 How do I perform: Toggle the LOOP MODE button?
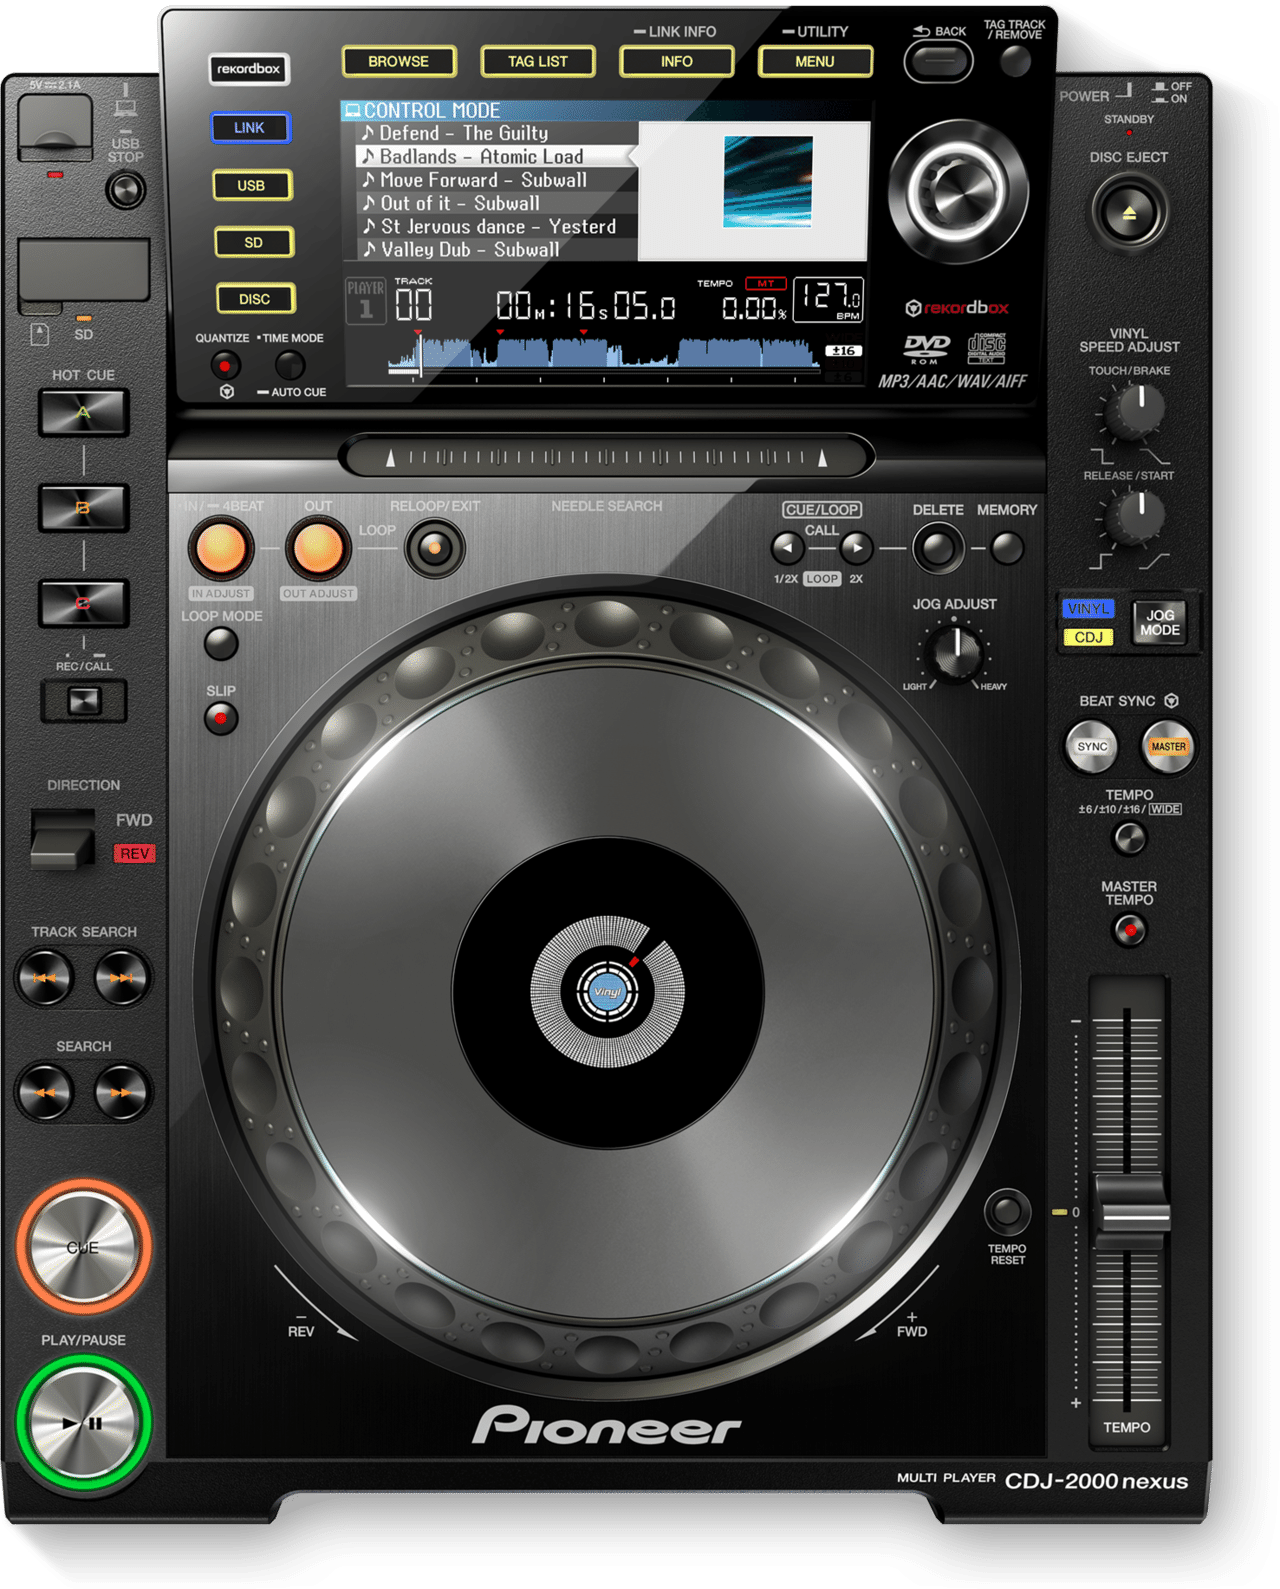[221, 645]
